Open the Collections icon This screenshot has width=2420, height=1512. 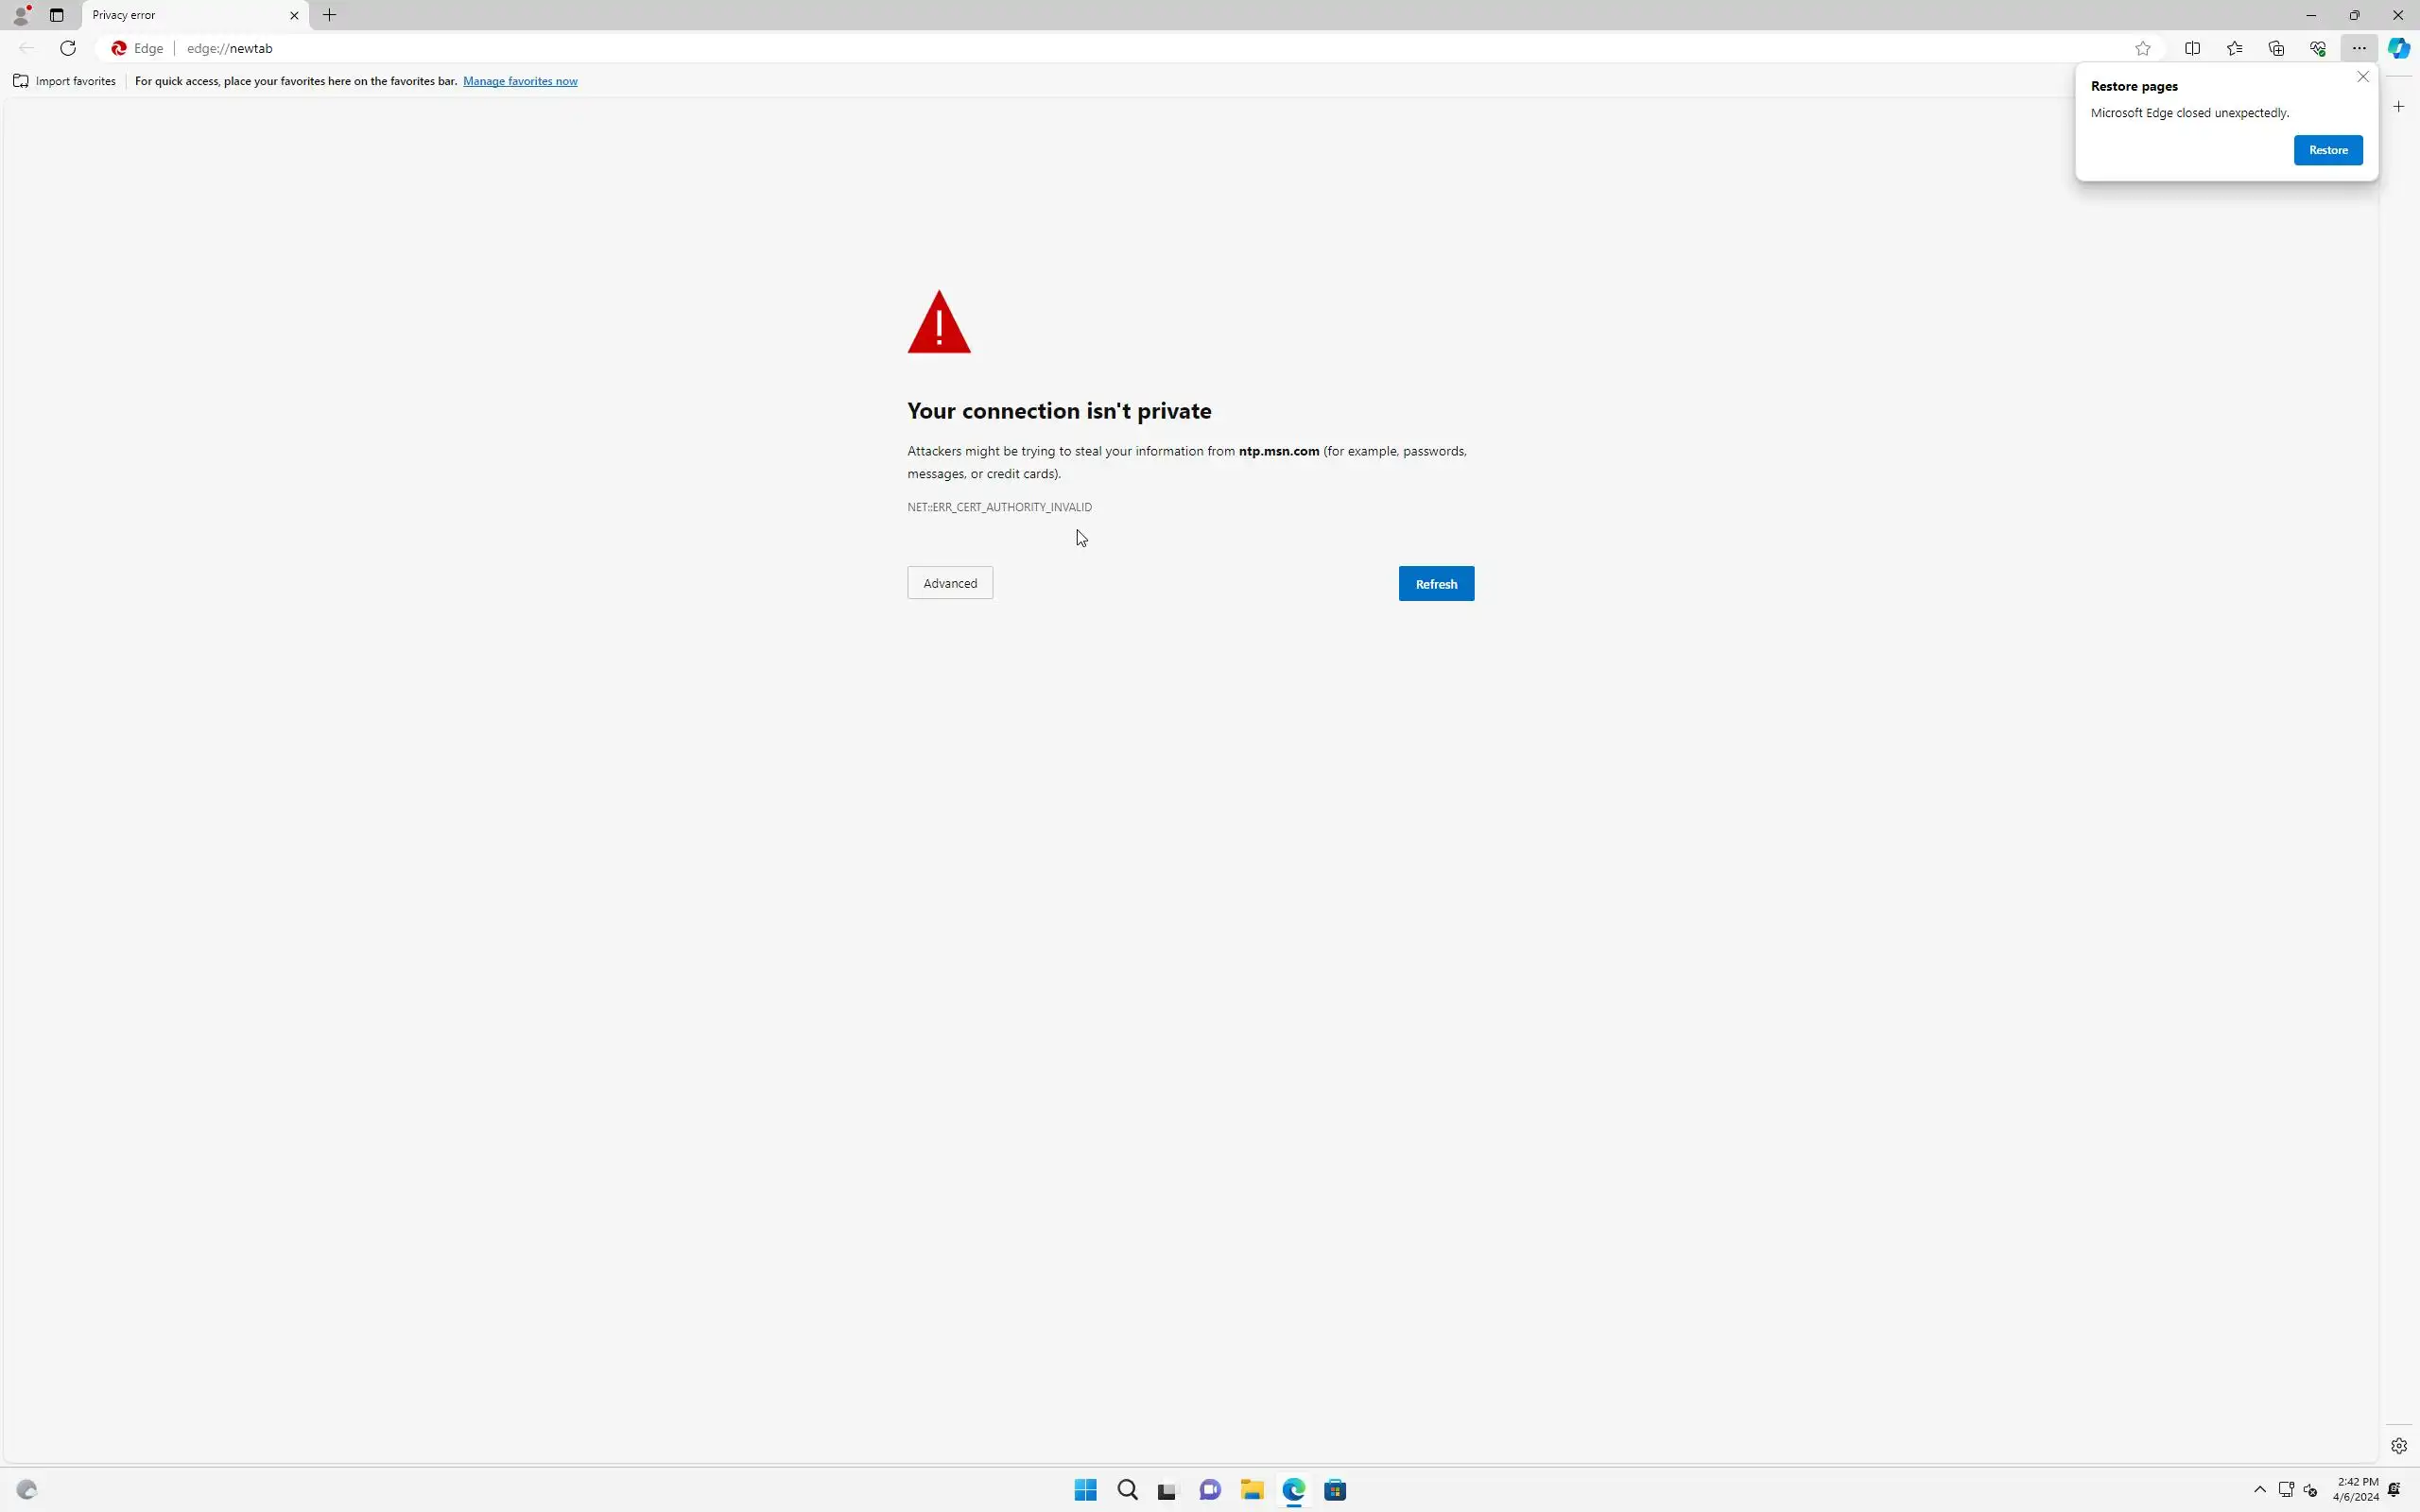click(2276, 48)
